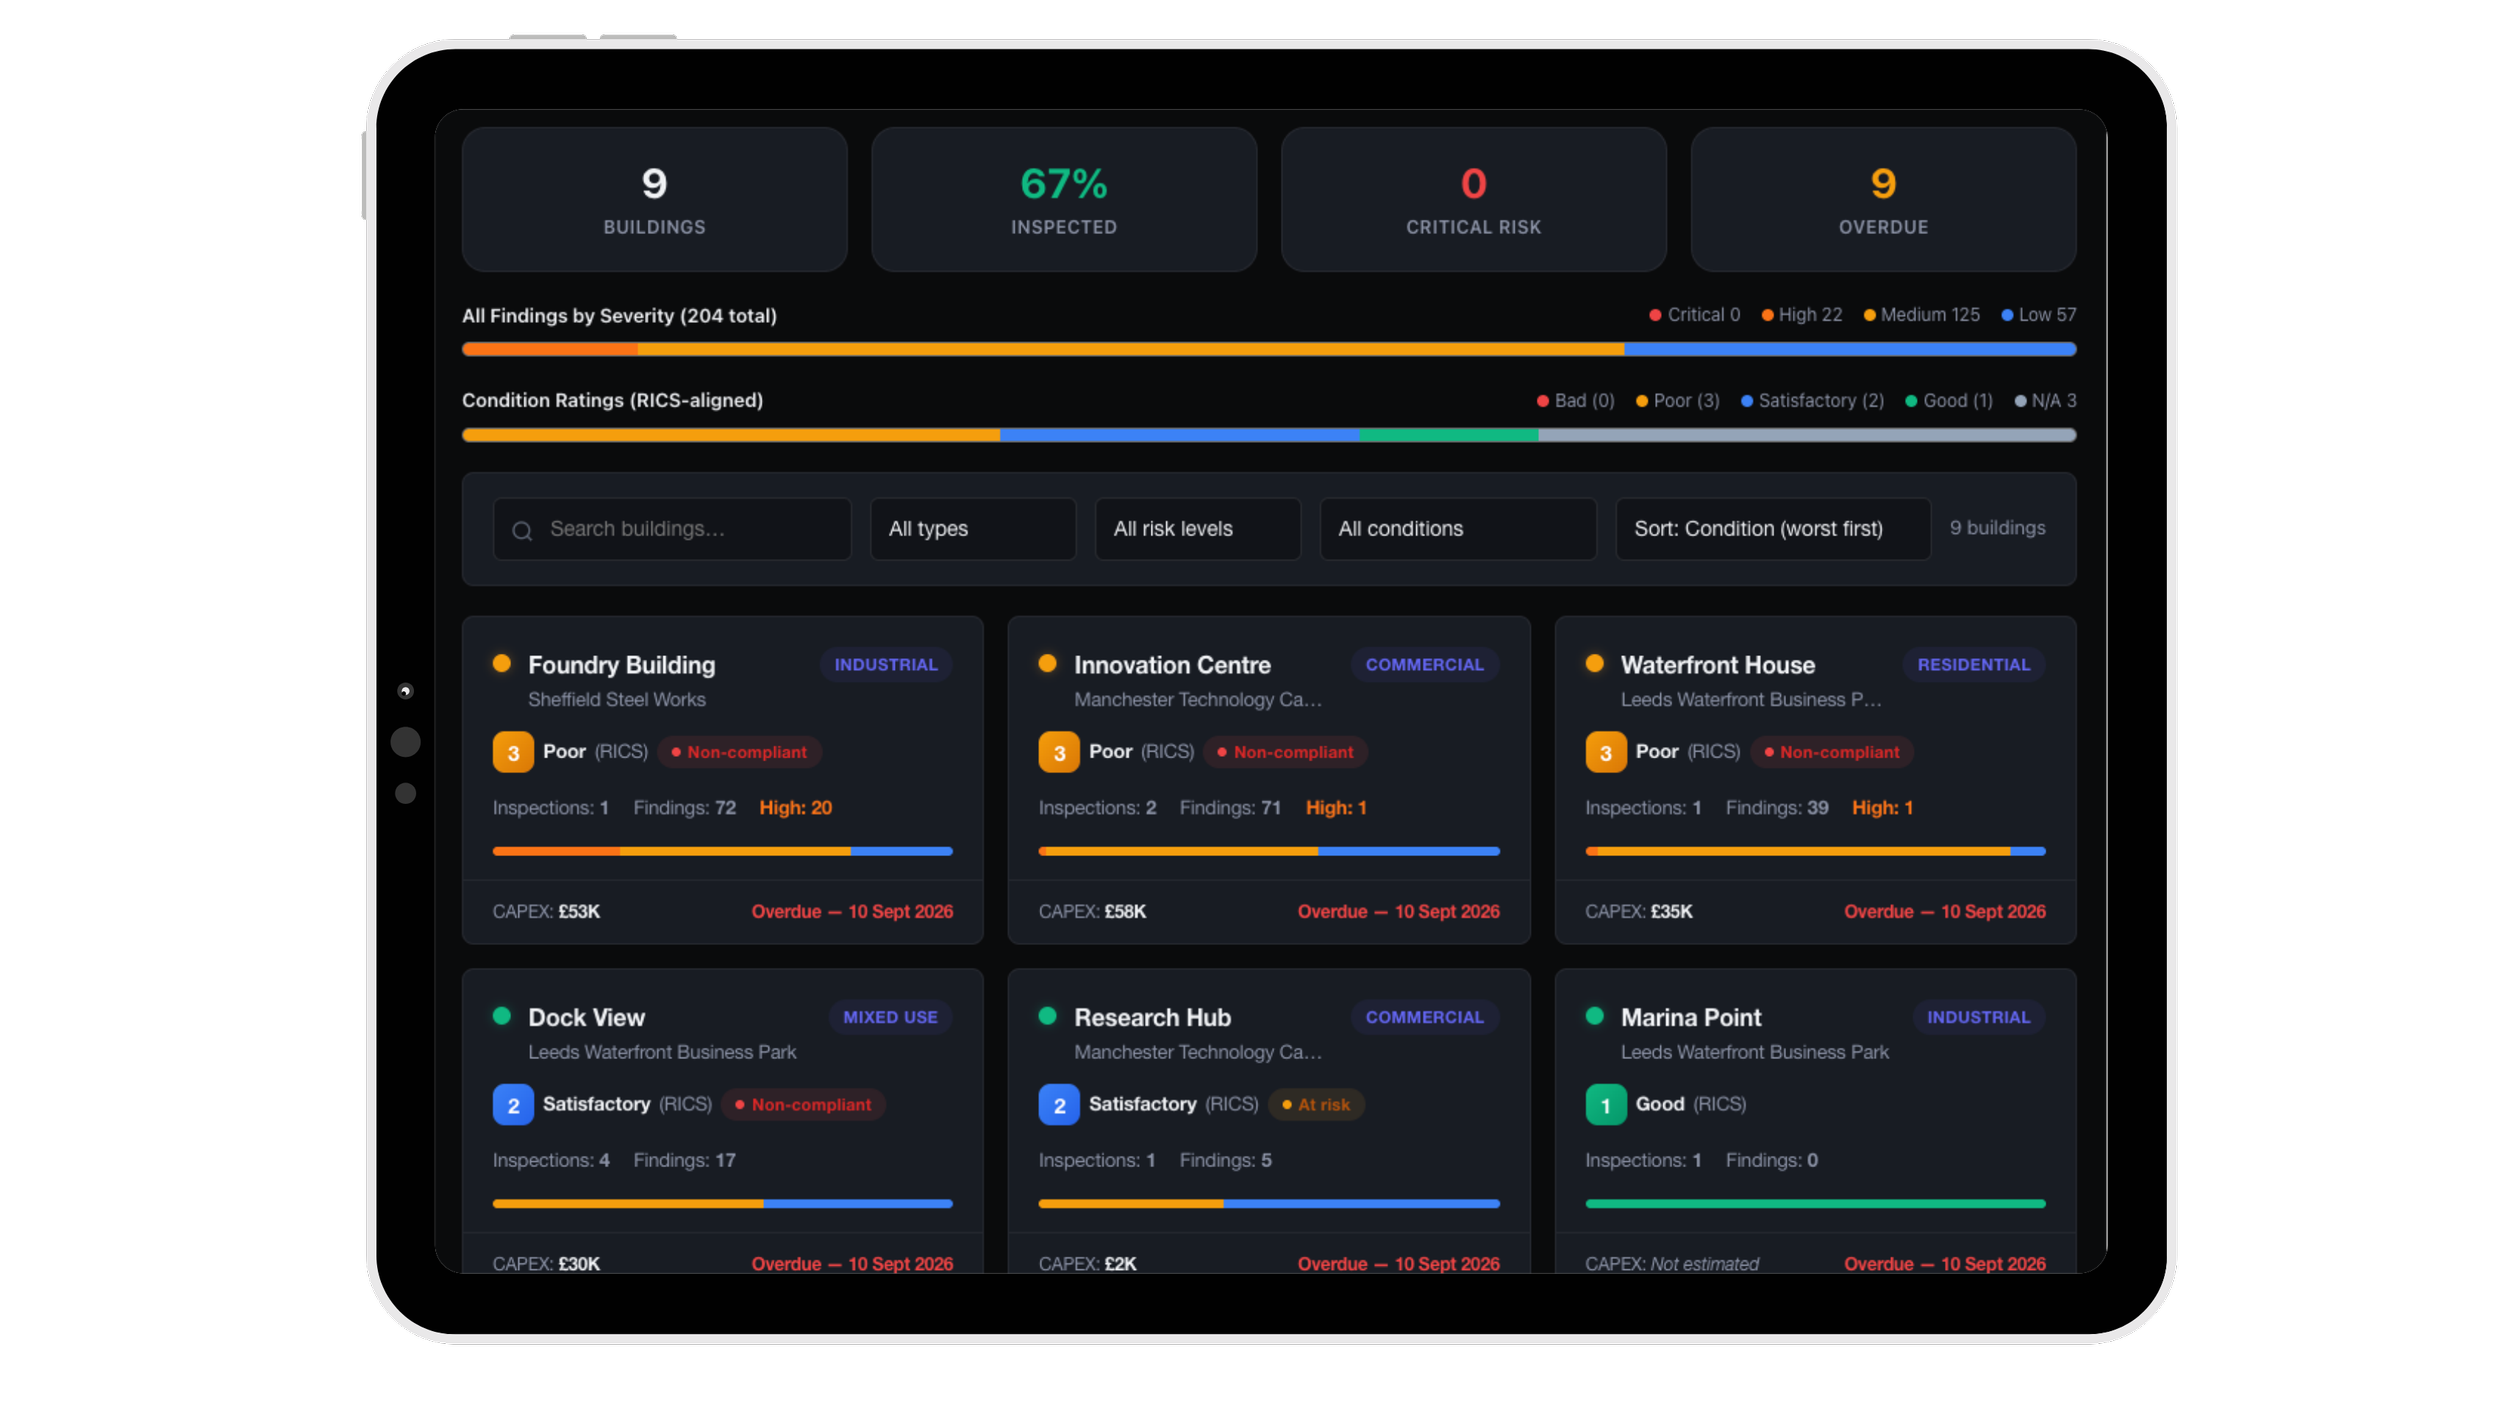This screenshot has width=2500, height=1407.
Task: Click Dock View satisfactory rating 2 badge
Action: (512, 1104)
